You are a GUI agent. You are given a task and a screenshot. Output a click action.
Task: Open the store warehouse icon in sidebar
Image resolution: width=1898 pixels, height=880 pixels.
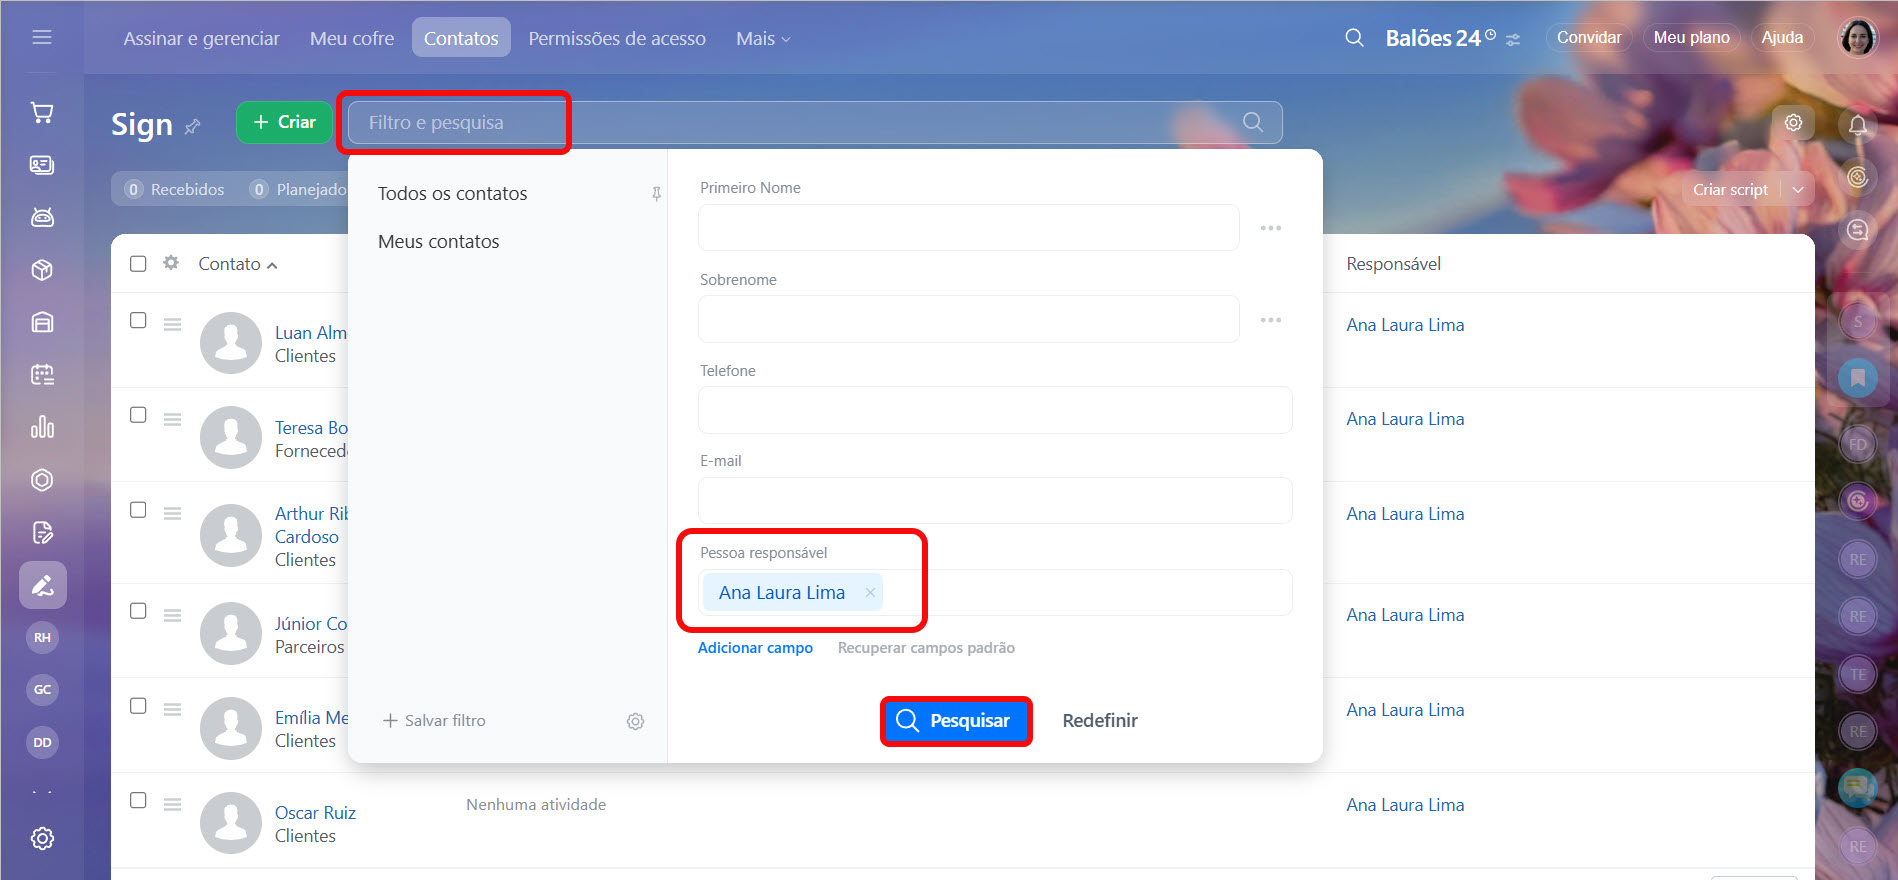coord(42,322)
